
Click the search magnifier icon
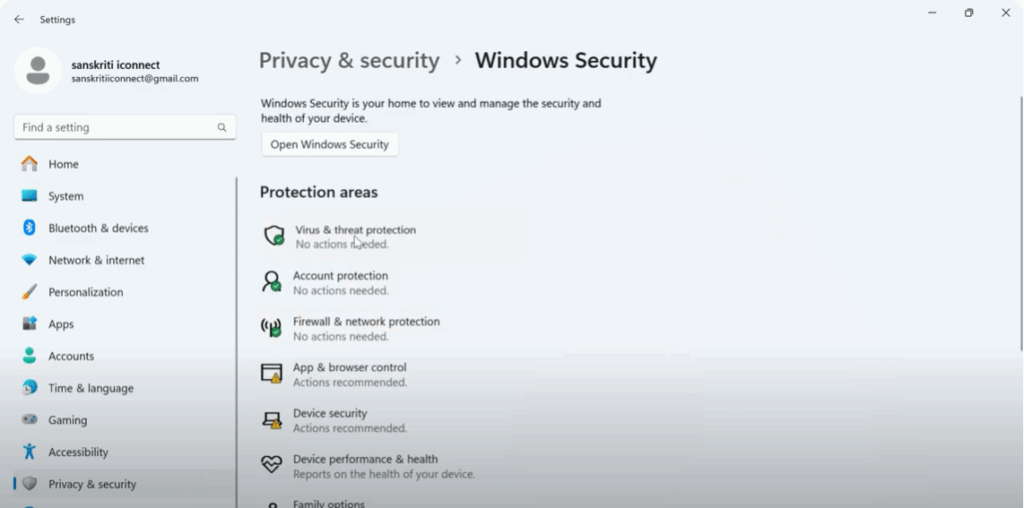(222, 128)
